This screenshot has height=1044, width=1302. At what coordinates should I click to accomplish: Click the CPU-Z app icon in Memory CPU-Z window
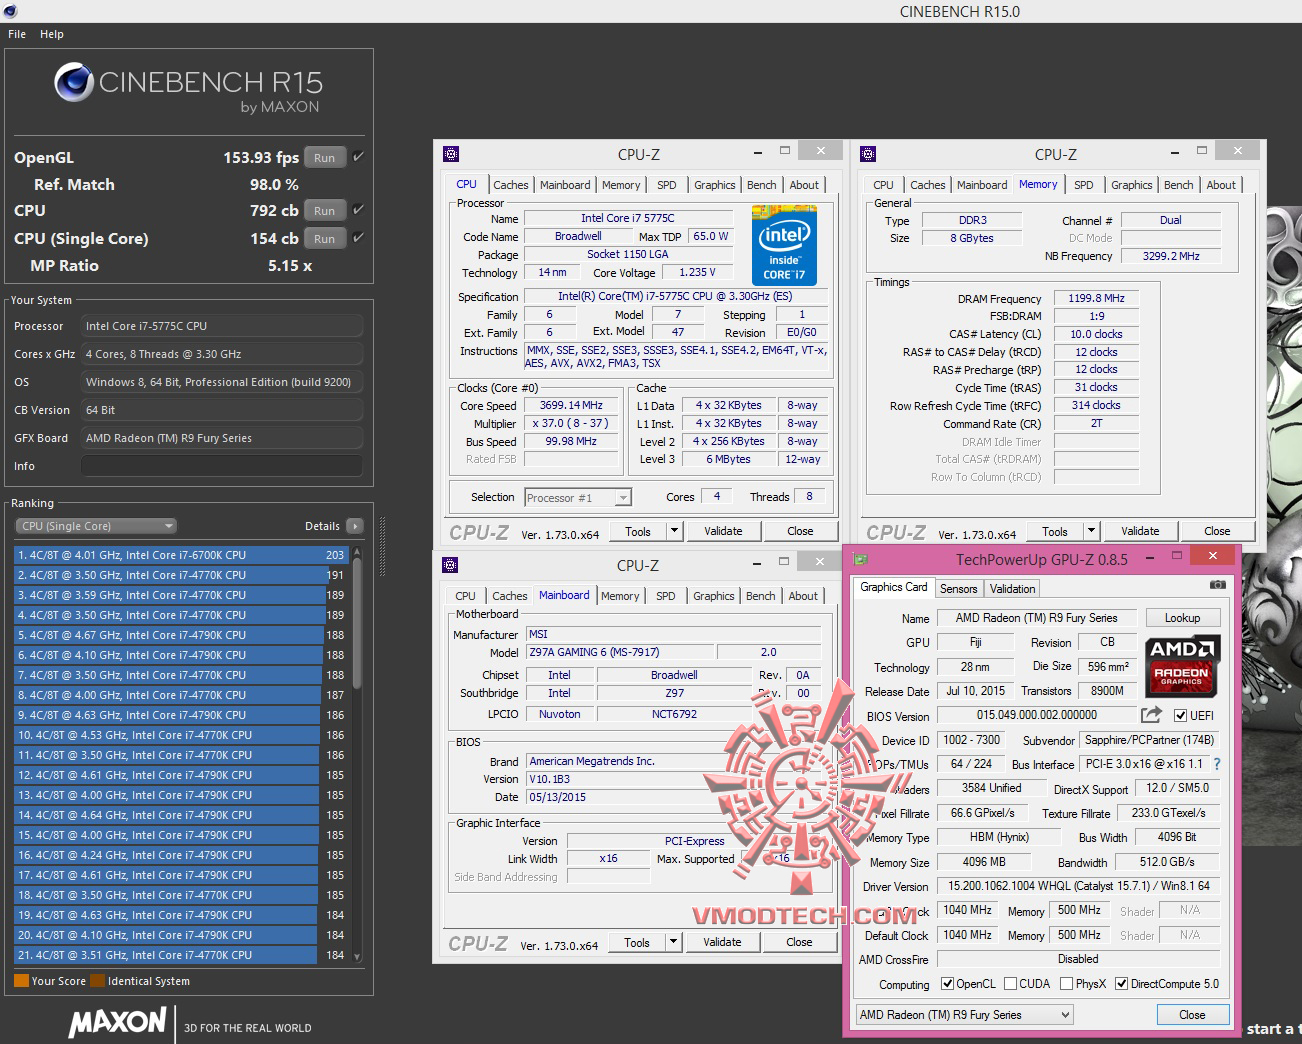(868, 153)
